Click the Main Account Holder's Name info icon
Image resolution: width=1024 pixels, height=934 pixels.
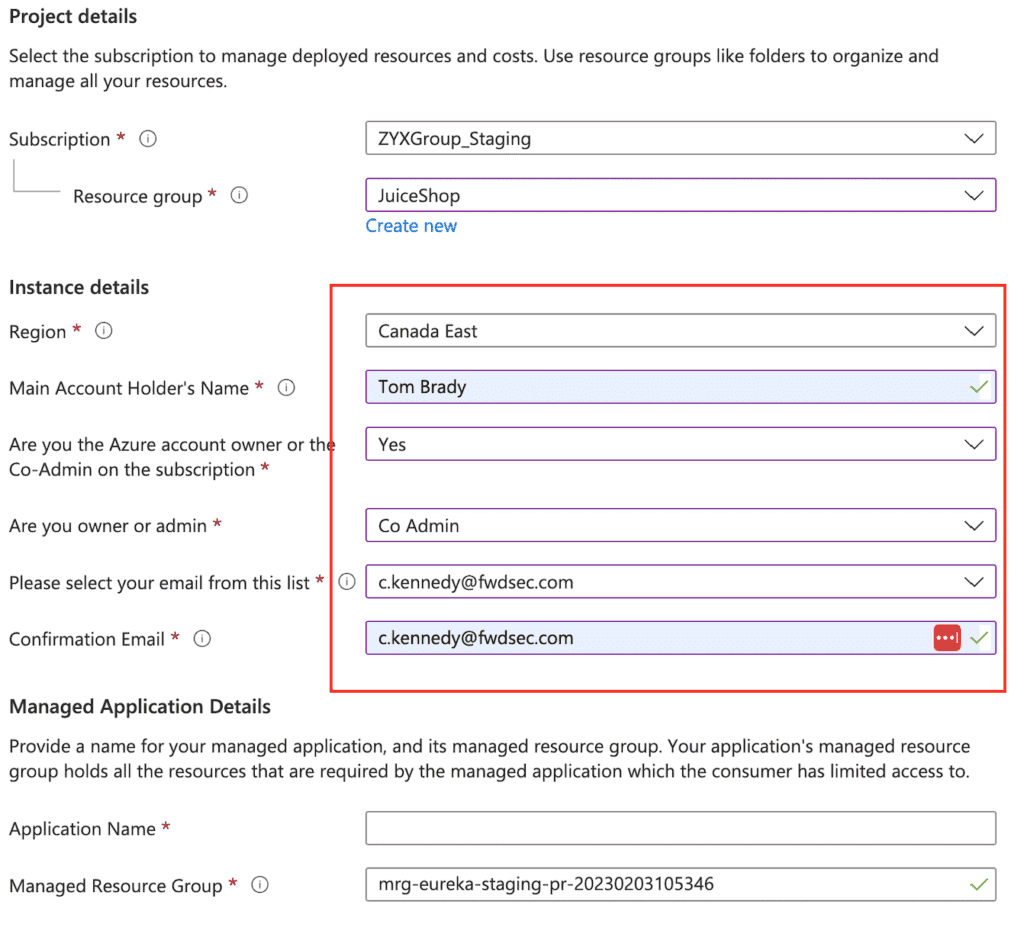[x=286, y=387]
